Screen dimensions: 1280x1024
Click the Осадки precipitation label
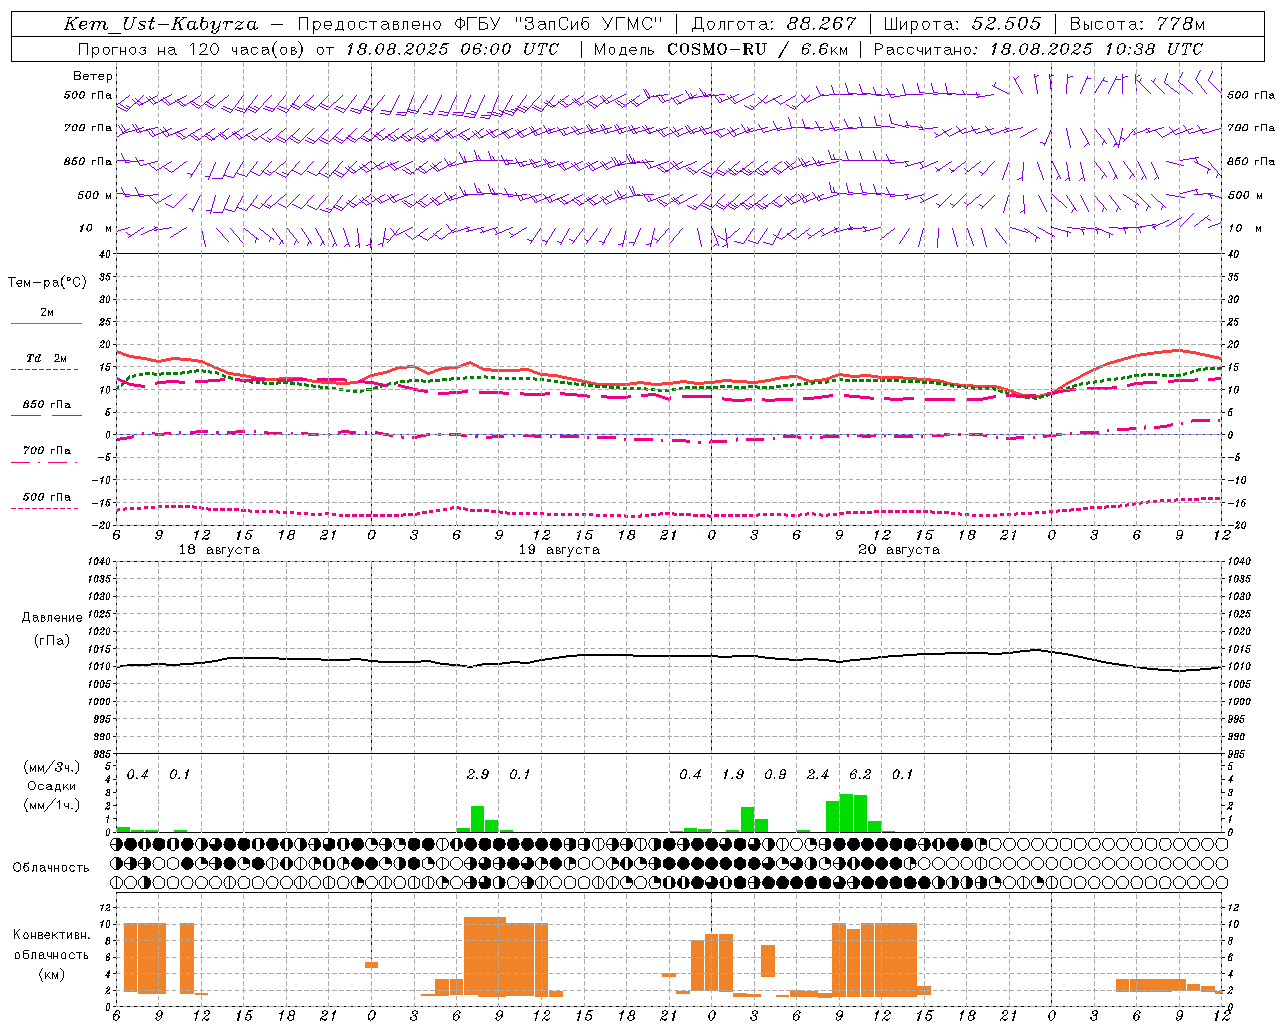pos(51,786)
